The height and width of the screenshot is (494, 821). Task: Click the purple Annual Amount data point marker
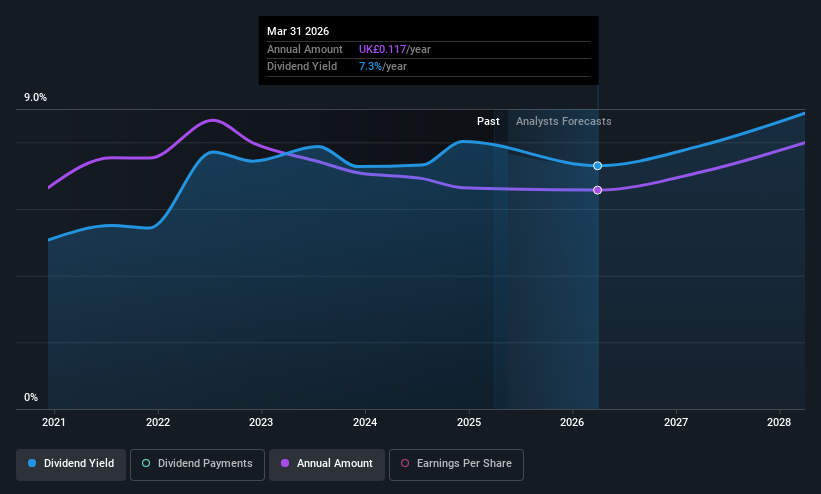597,190
